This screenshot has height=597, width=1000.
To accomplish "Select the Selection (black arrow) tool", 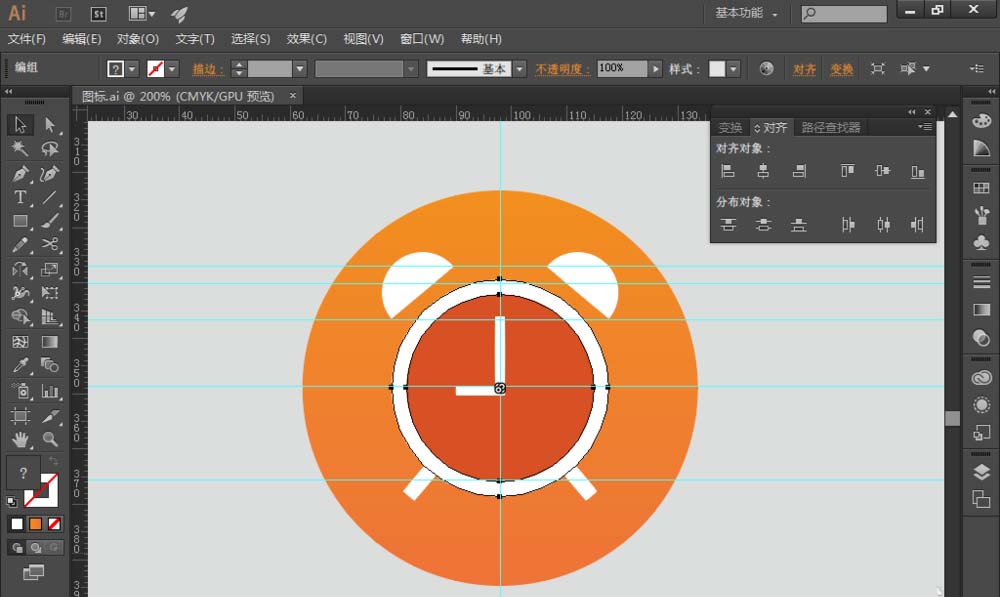I will pos(20,124).
